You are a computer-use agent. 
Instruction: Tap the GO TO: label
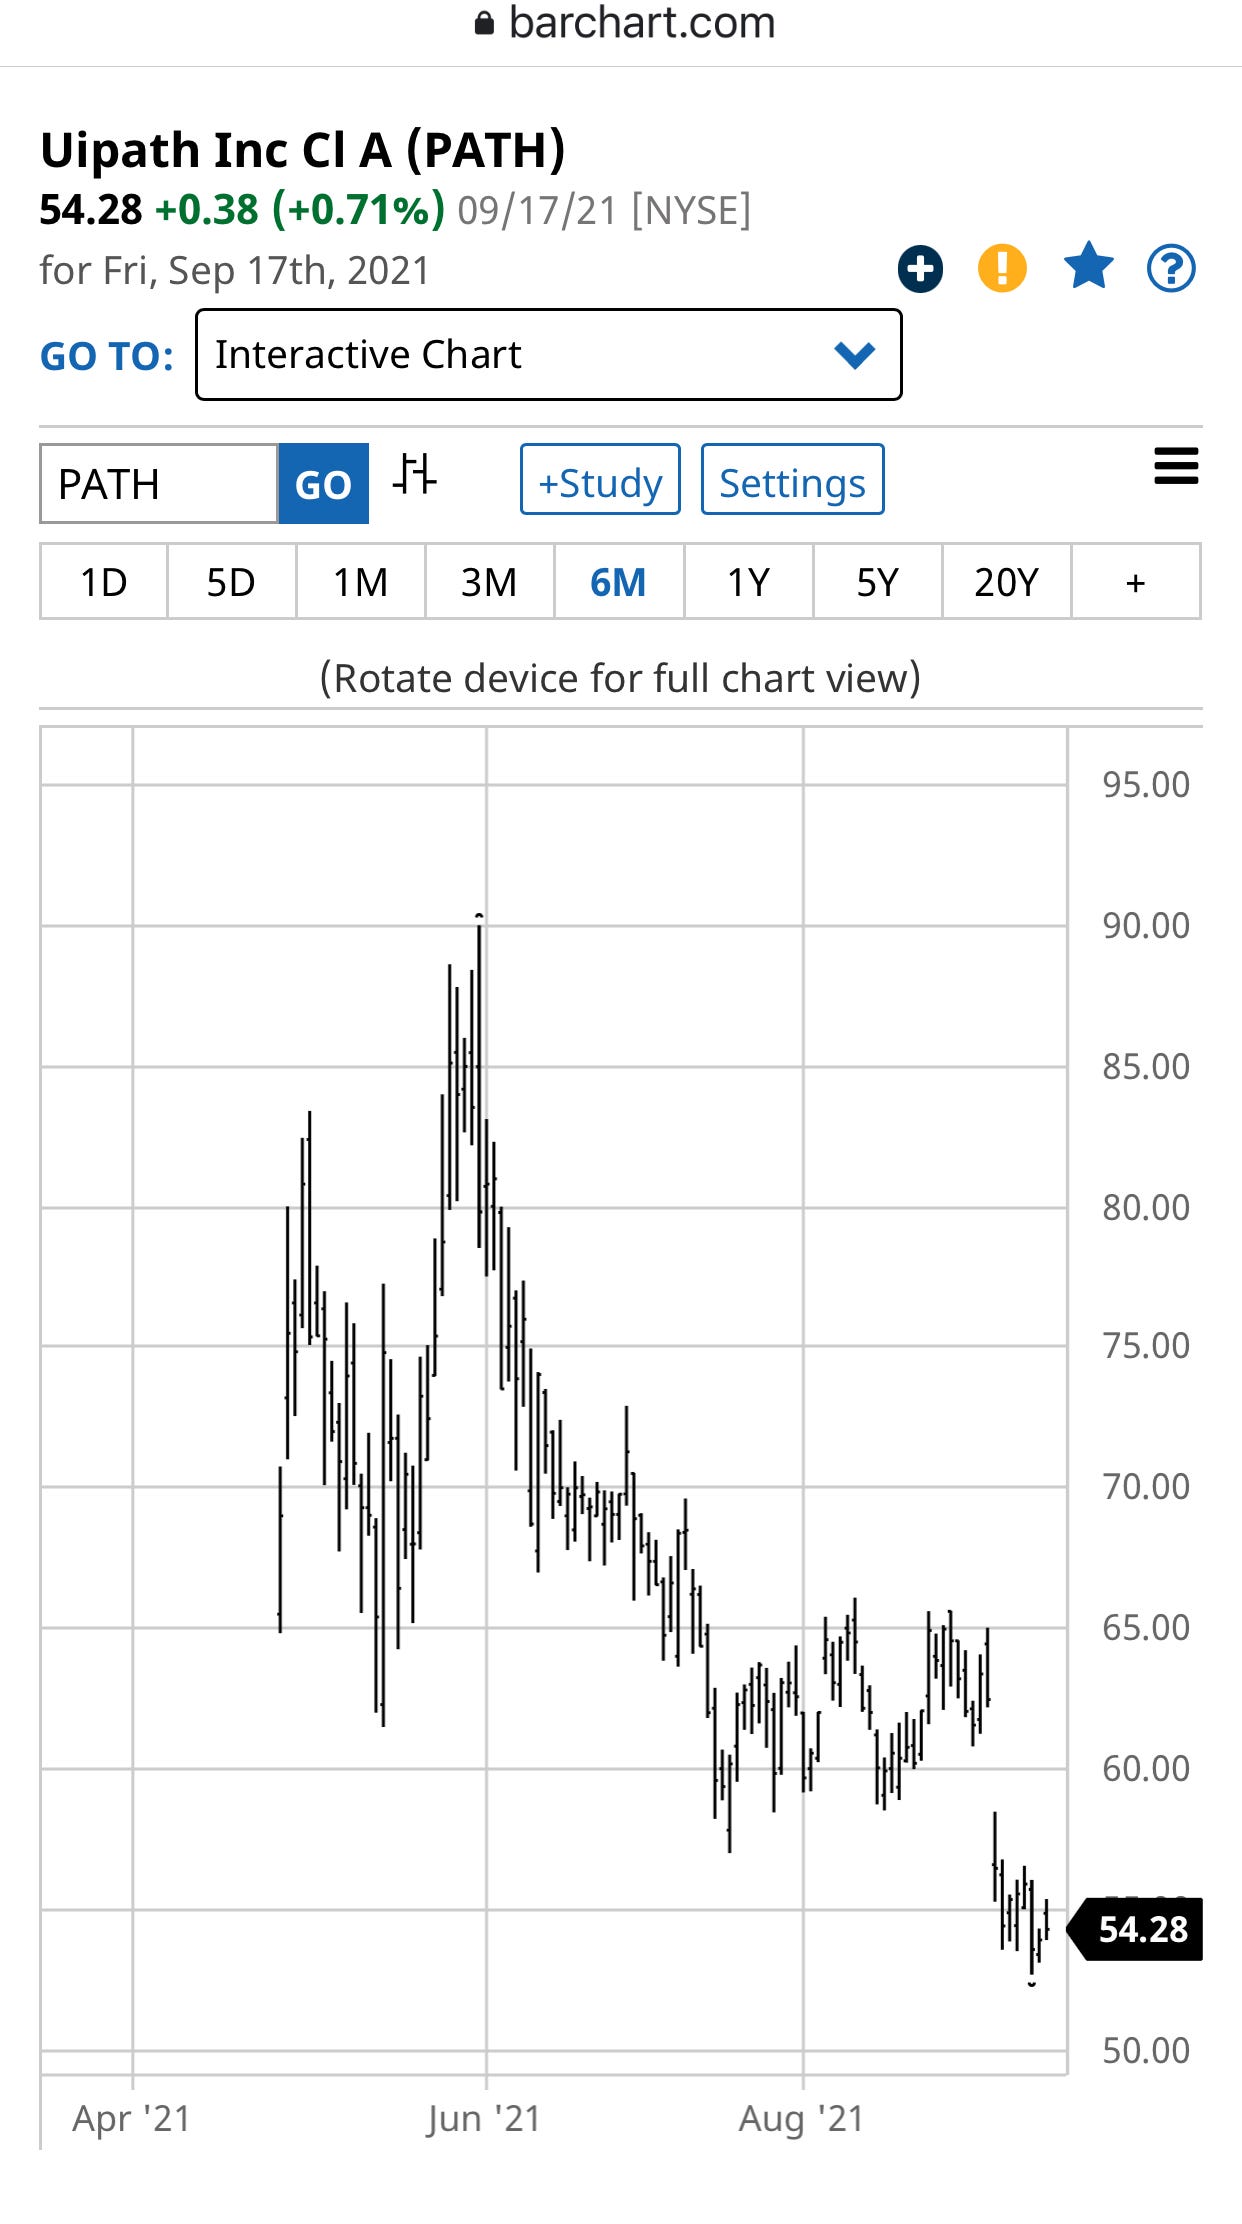coord(107,357)
